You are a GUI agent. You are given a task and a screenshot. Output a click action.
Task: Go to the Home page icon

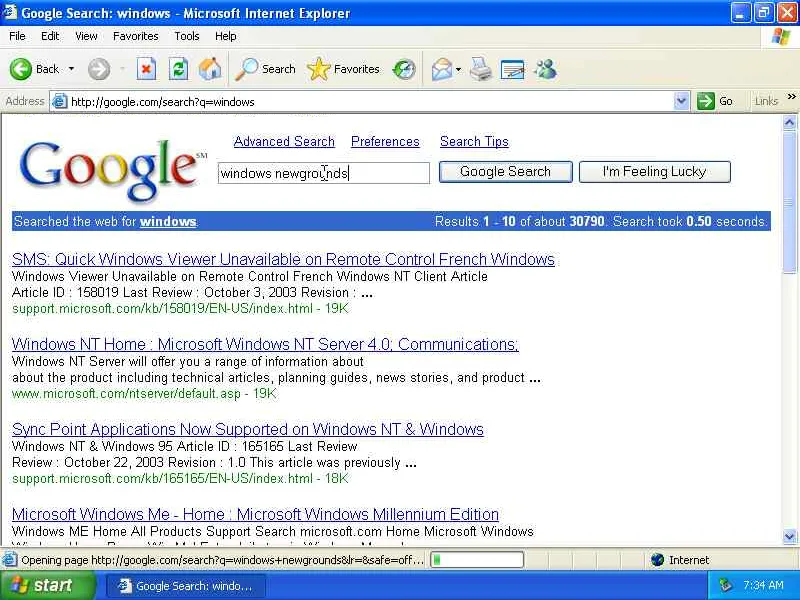210,69
